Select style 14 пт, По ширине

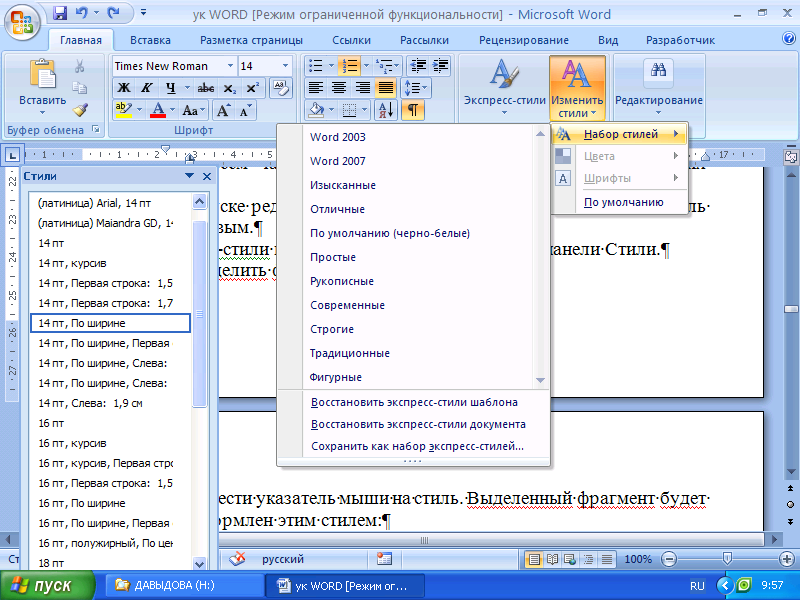click(110, 323)
